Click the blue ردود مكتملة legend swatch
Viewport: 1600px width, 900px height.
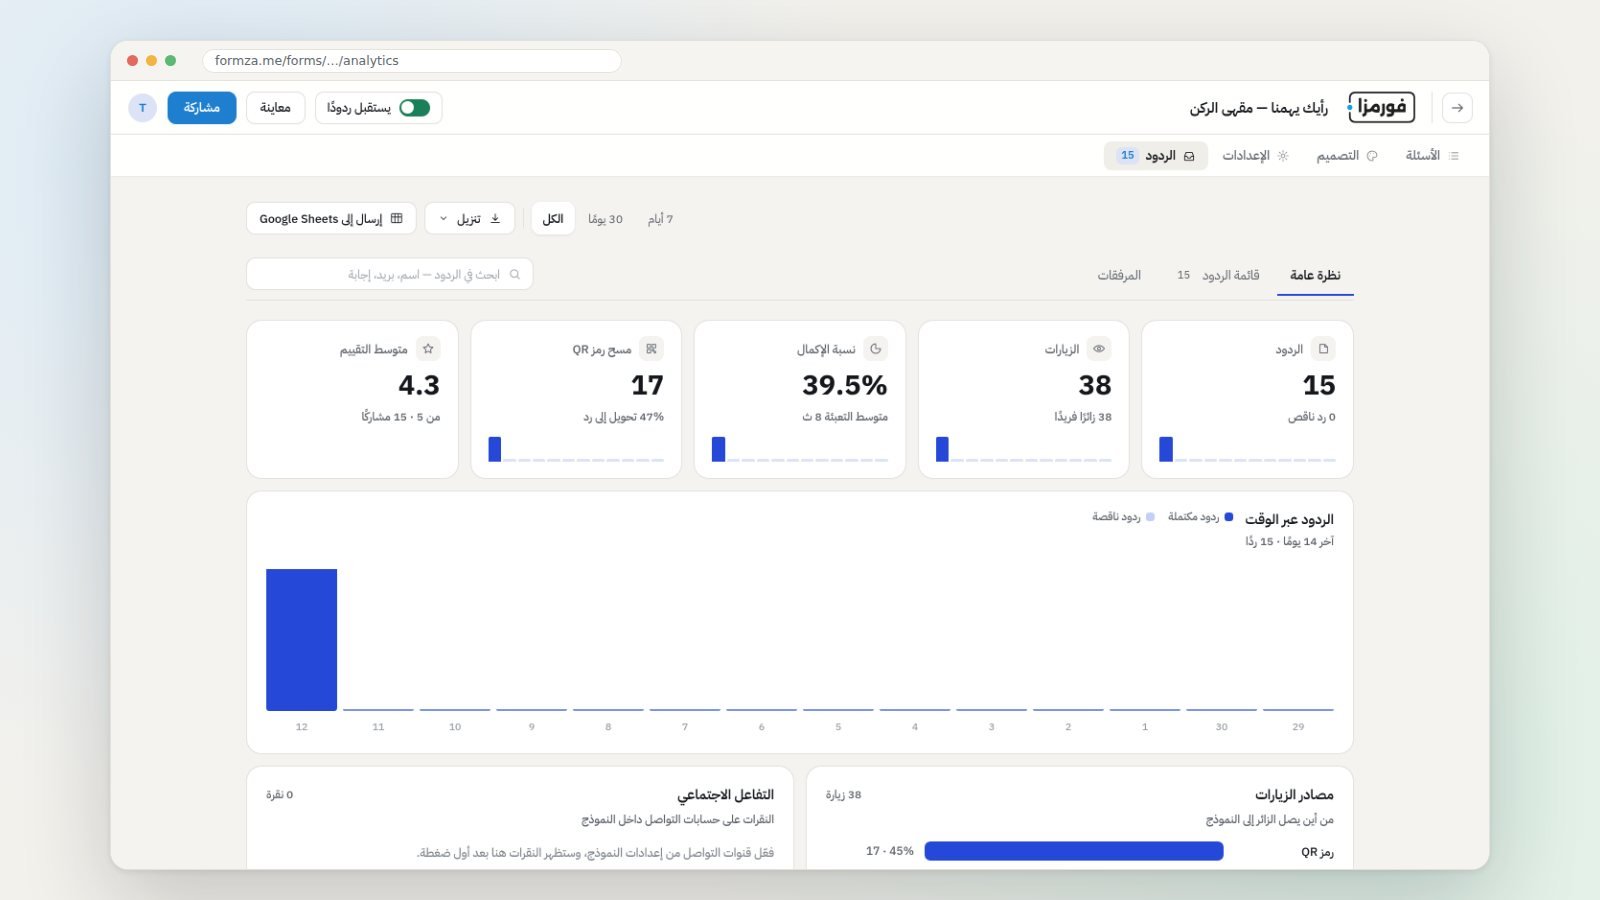click(1229, 517)
